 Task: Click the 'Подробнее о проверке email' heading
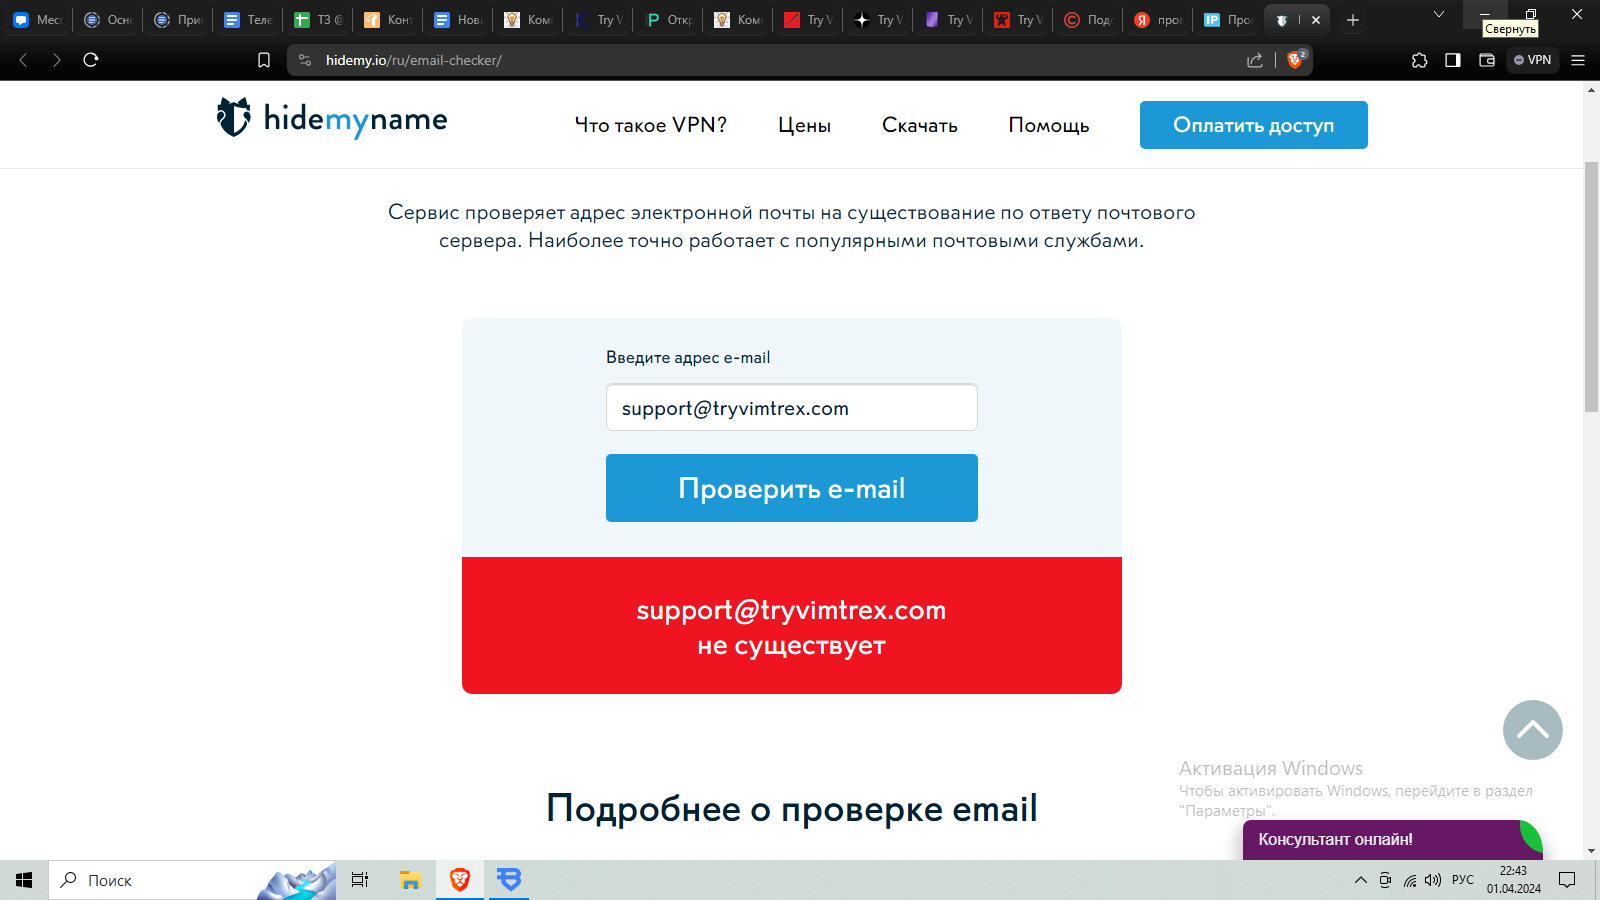(792, 808)
